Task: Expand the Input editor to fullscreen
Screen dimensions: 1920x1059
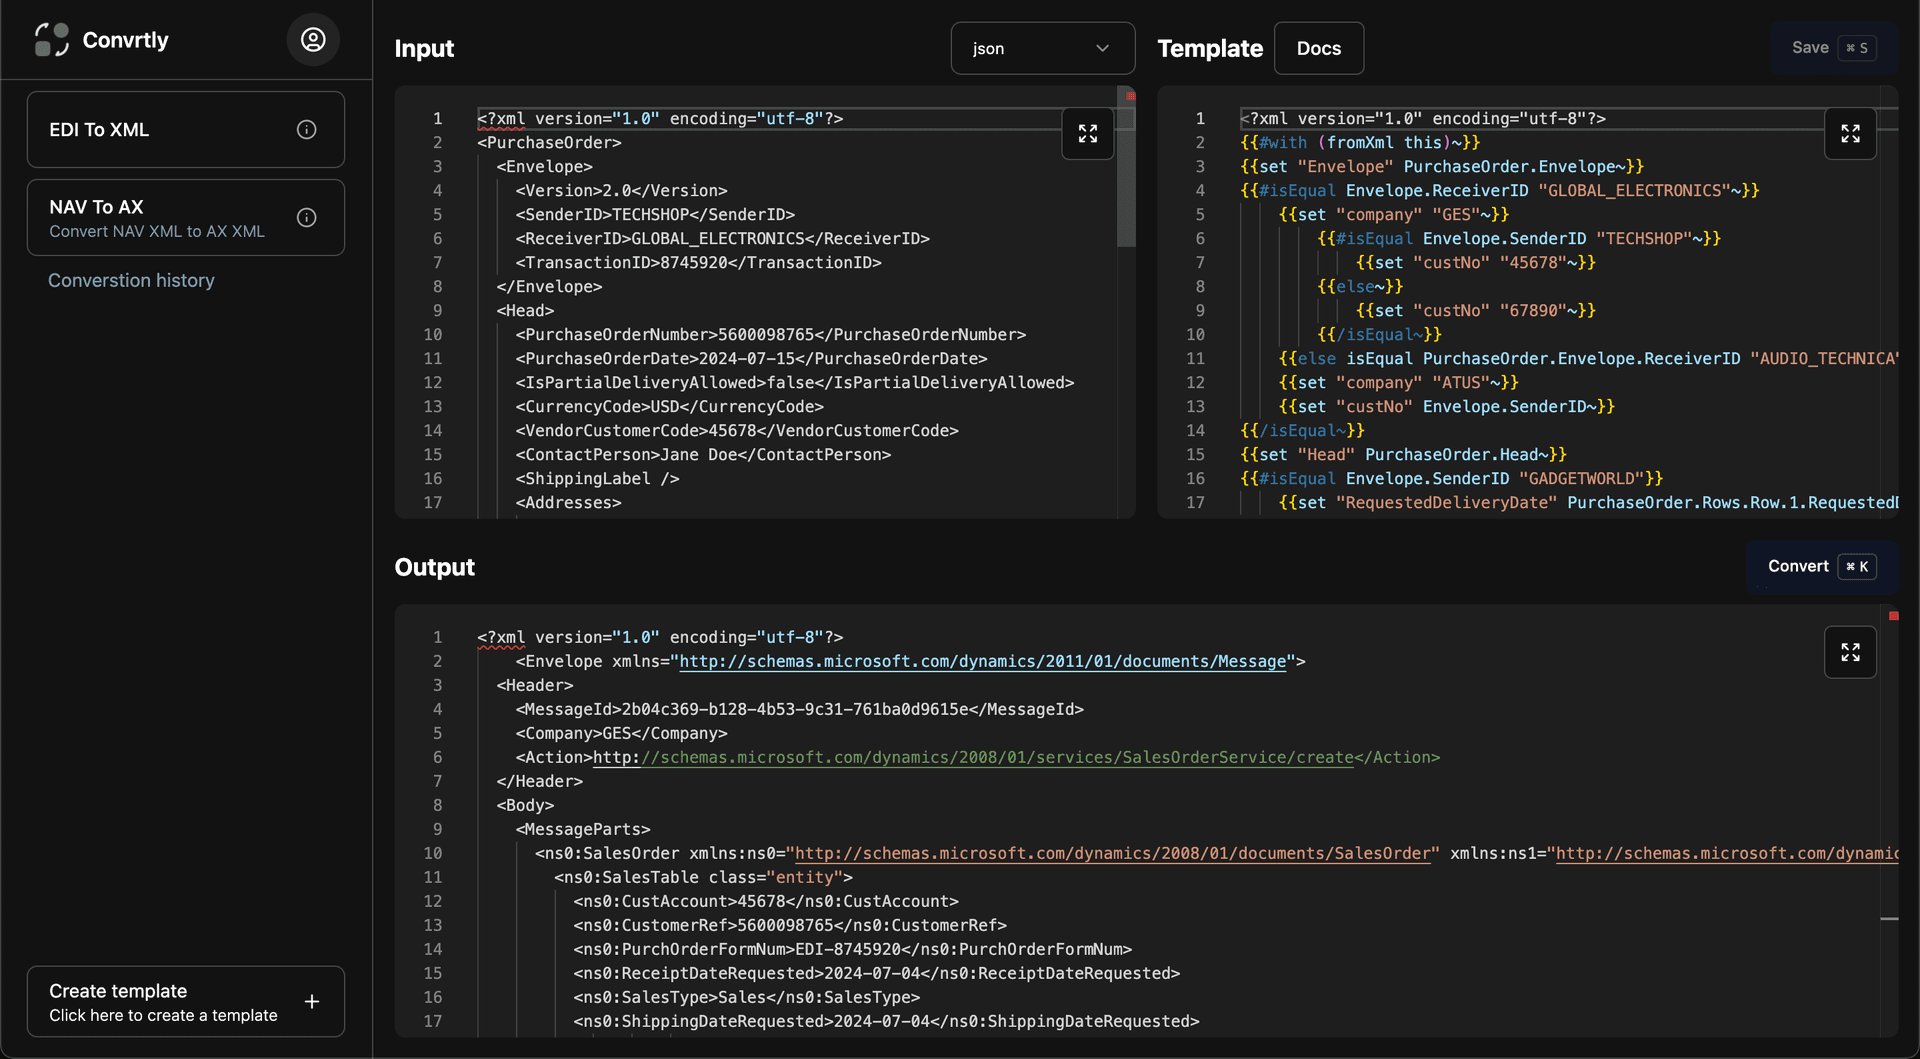Action: (x=1088, y=134)
